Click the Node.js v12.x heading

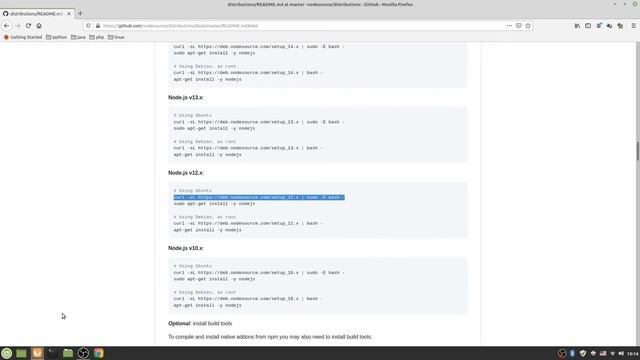tap(186, 173)
